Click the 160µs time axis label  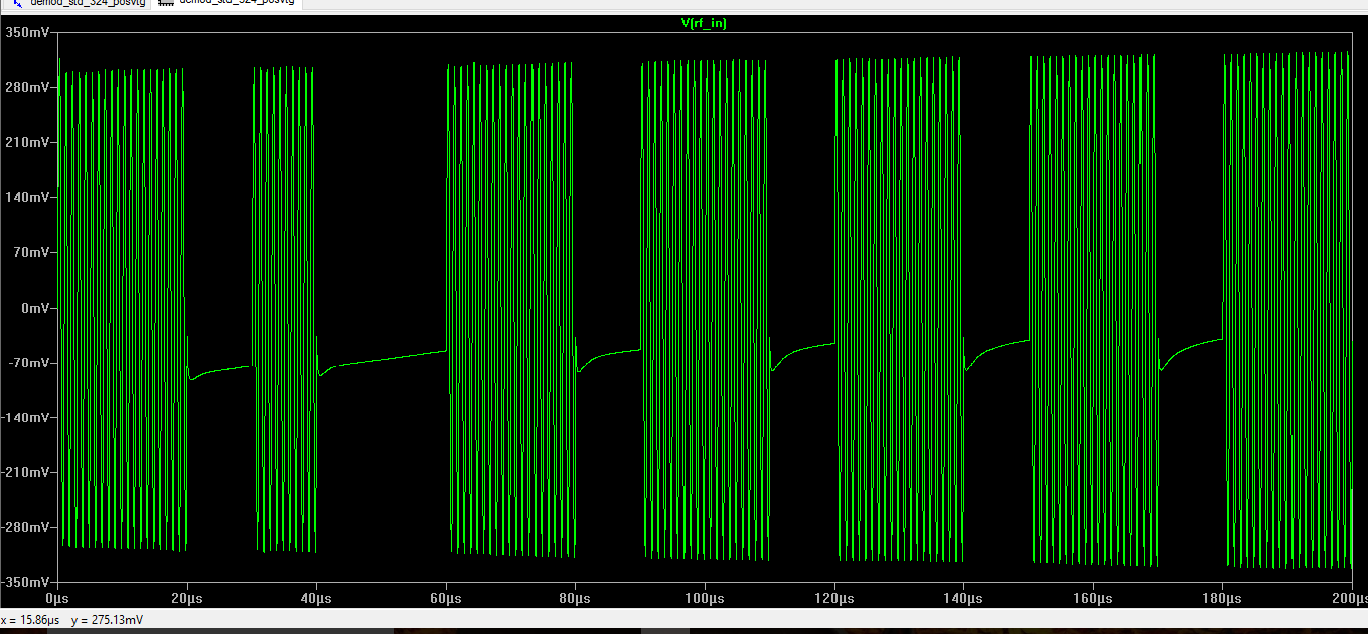[x=1093, y=596]
